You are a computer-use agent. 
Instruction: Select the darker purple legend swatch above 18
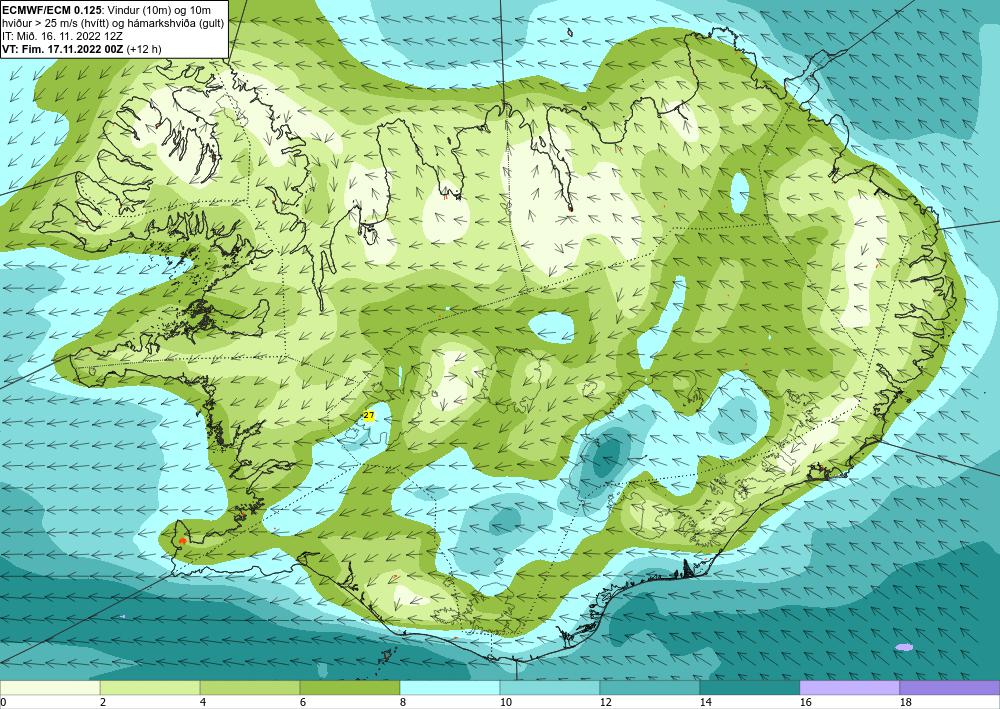point(950,688)
